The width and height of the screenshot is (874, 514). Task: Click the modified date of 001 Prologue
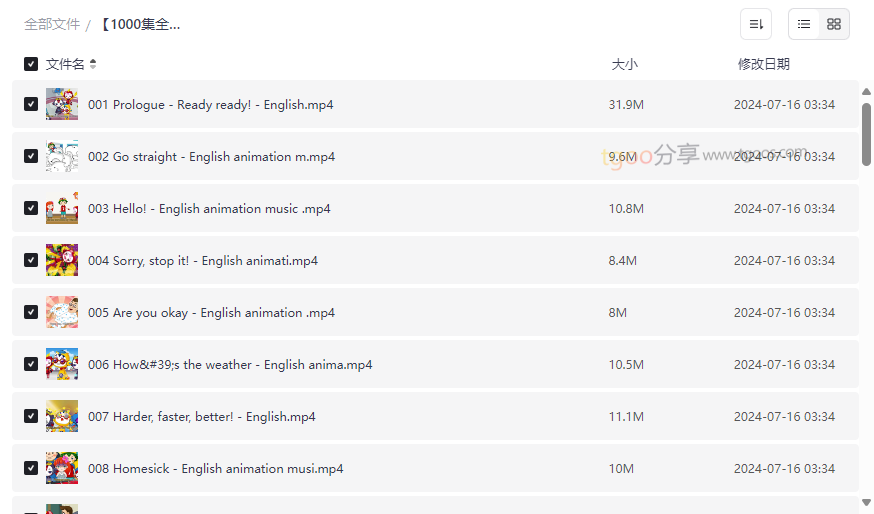click(x=784, y=105)
